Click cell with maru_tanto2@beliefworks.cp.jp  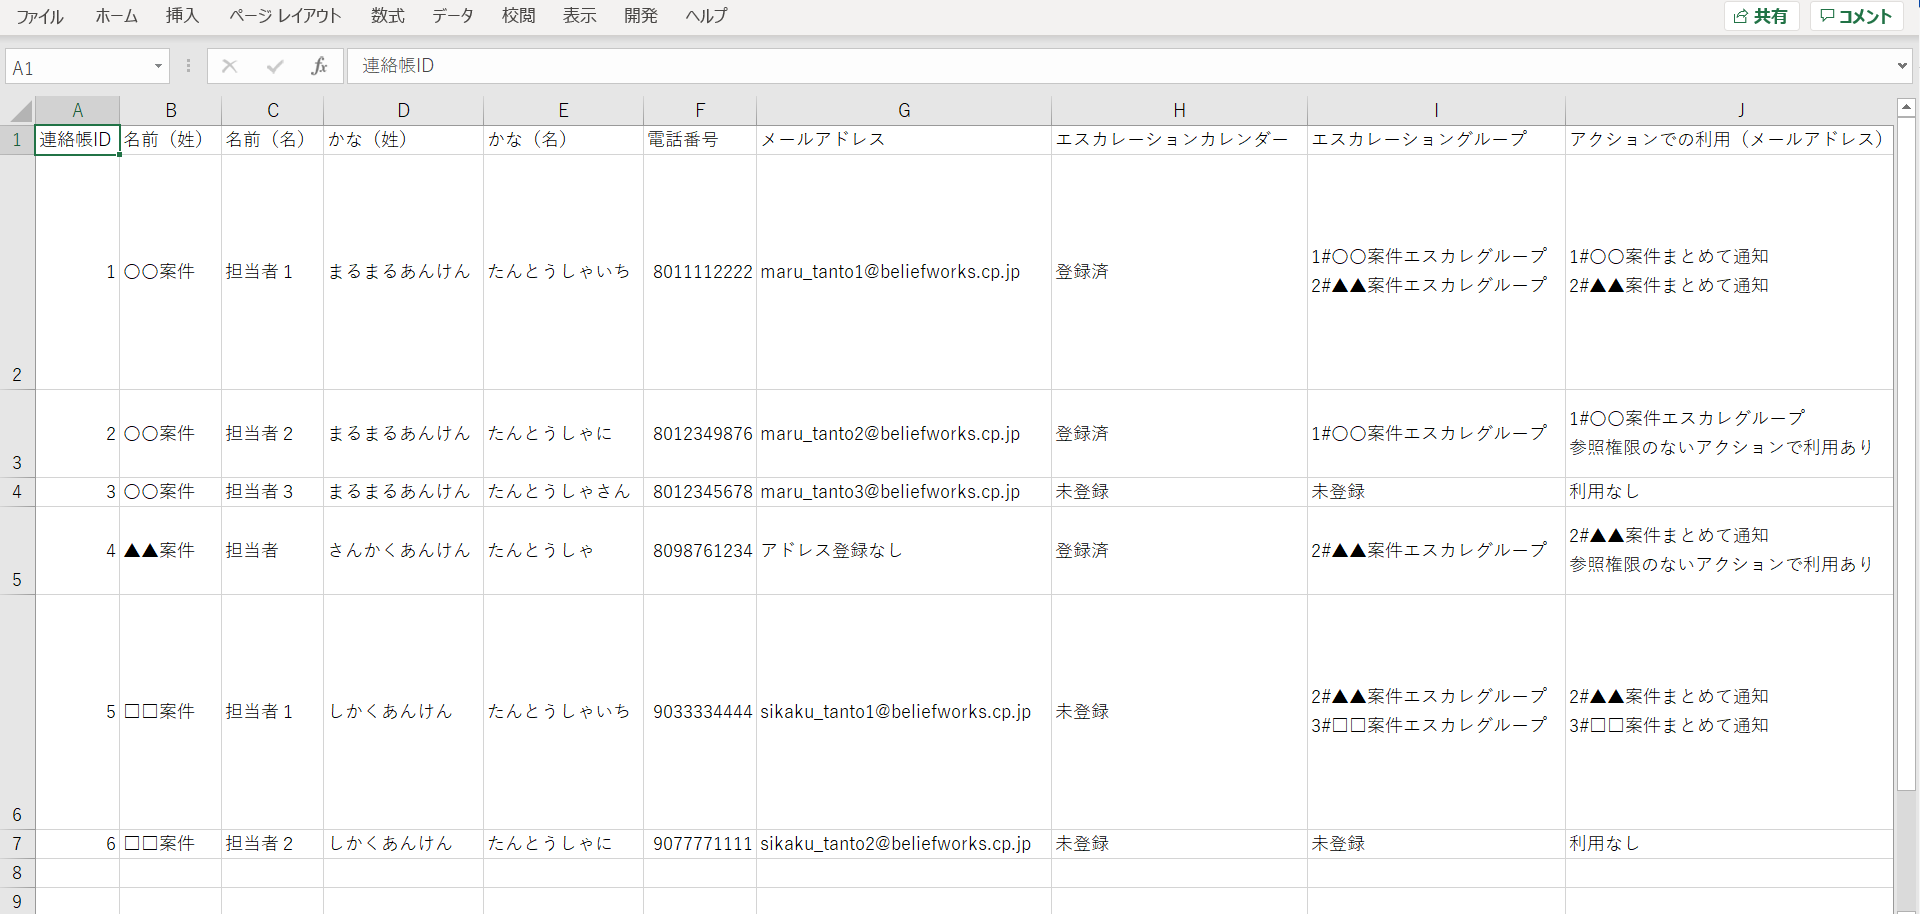tap(904, 434)
